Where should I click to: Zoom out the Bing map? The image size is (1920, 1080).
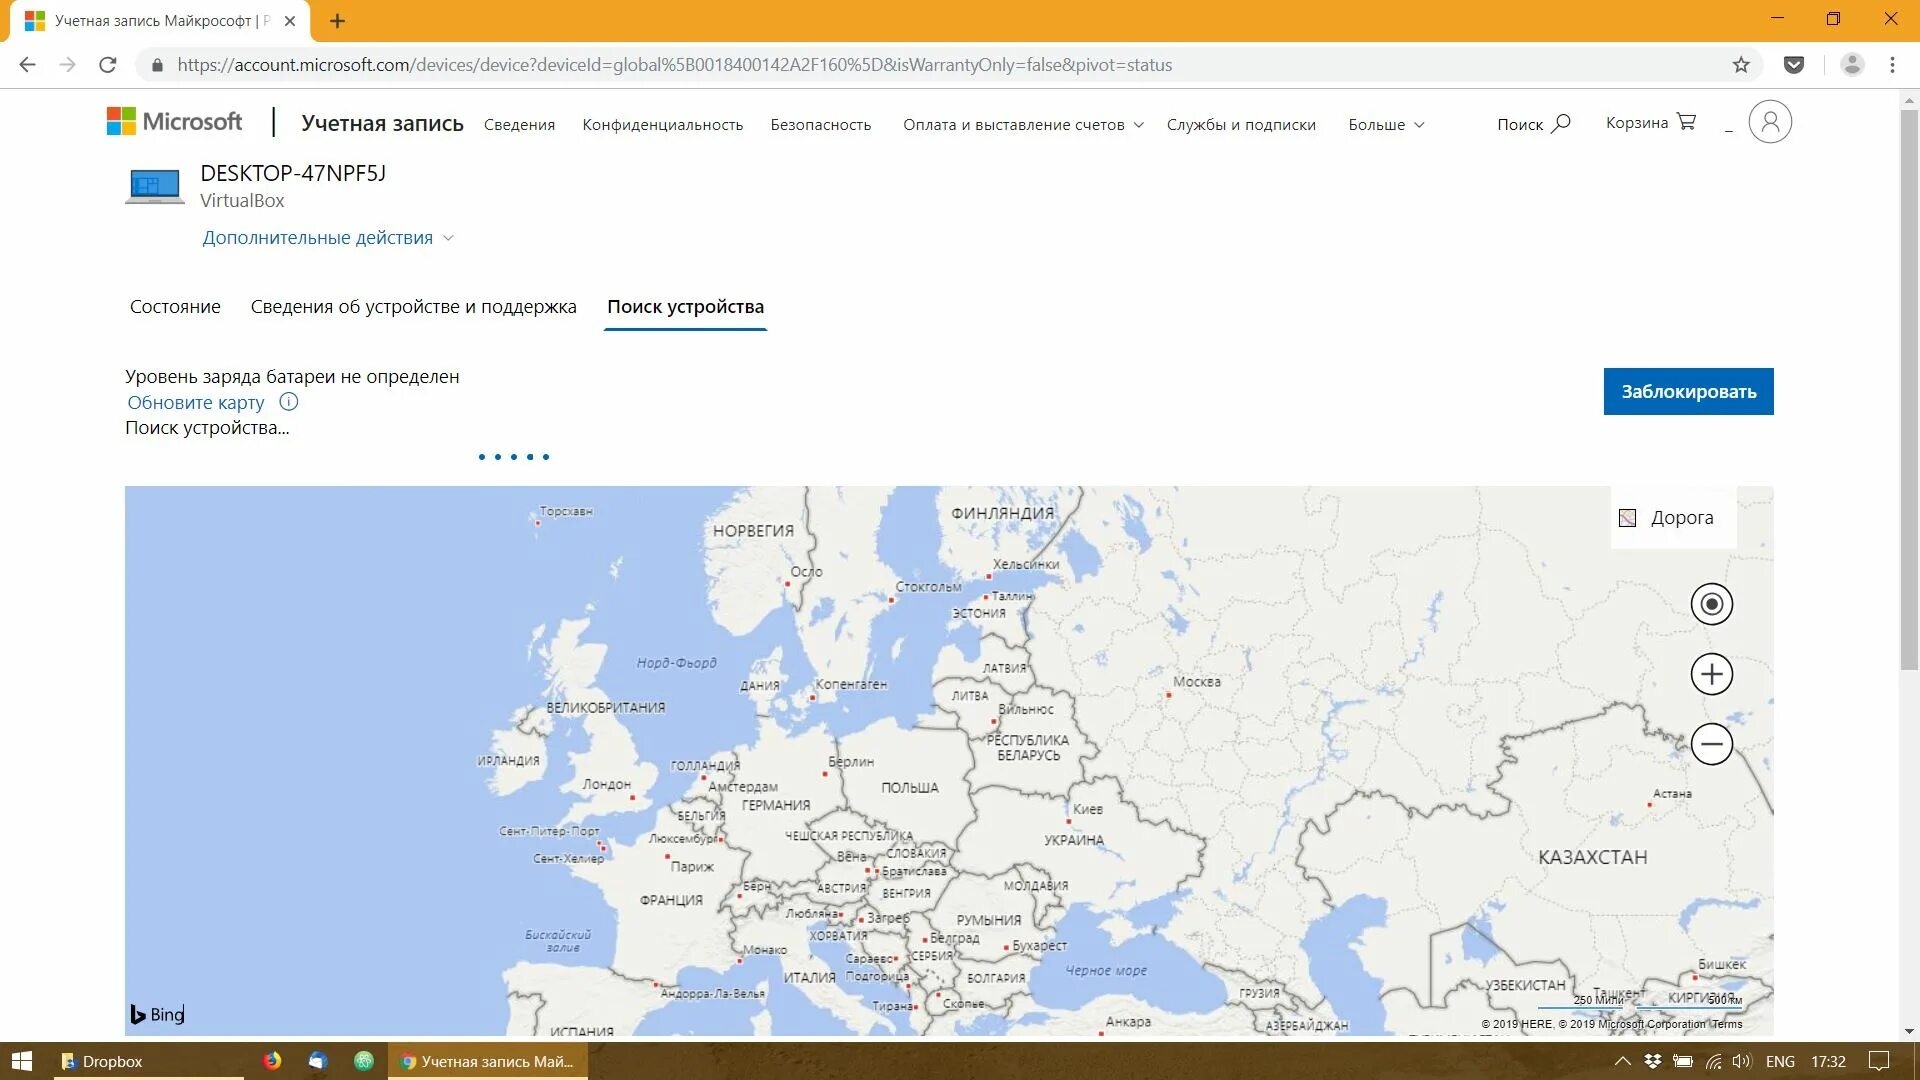(x=1712, y=744)
